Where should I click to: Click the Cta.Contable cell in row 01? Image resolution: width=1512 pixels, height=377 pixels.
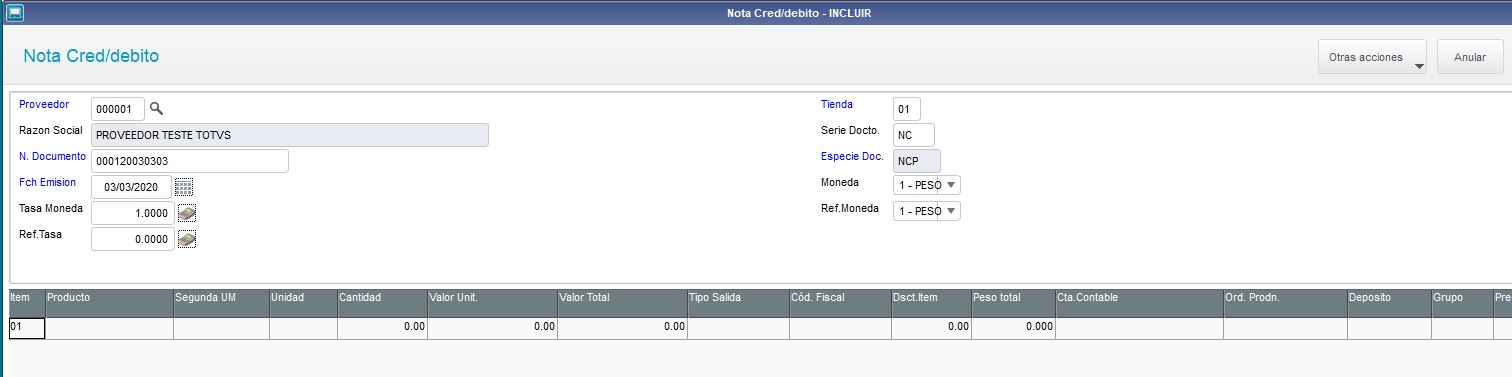point(1139,327)
